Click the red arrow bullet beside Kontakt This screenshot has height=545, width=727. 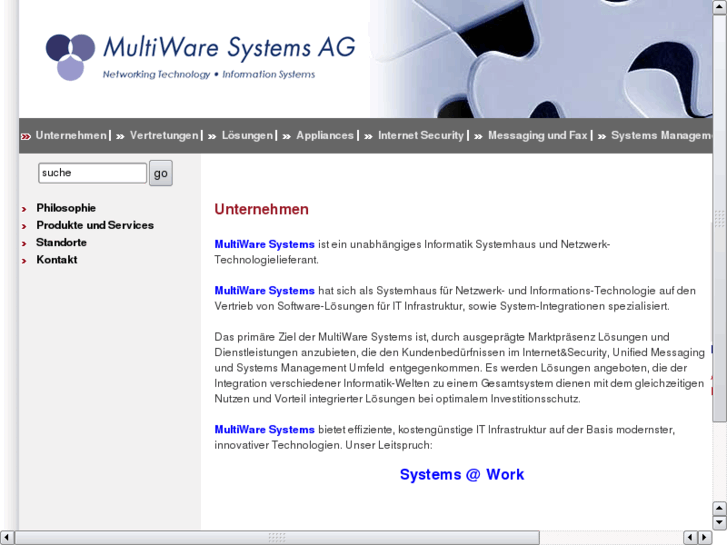[24, 261]
